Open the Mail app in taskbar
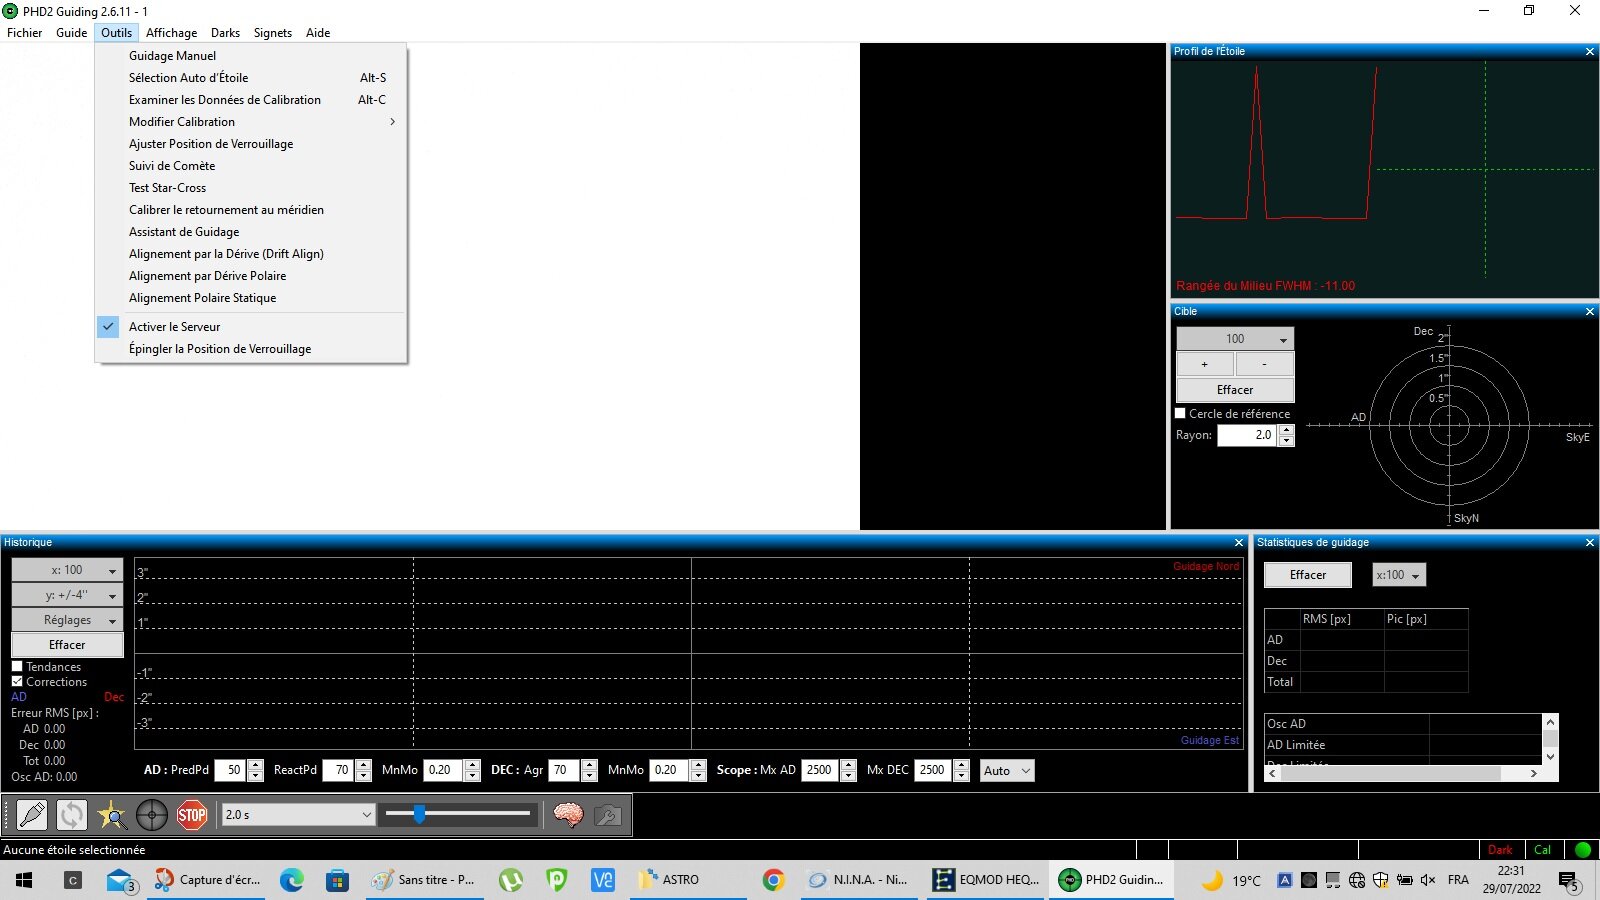The width and height of the screenshot is (1600, 900). coord(121,880)
